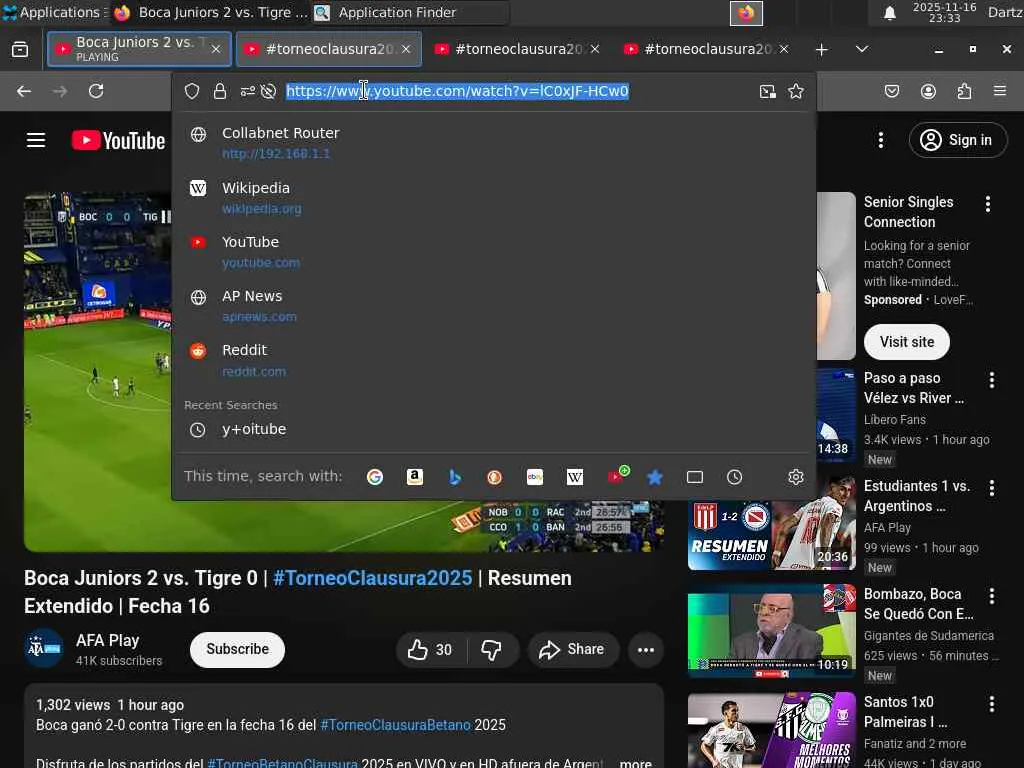Open more actions button beside Share
This screenshot has width=1024, height=768.
(x=646, y=650)
